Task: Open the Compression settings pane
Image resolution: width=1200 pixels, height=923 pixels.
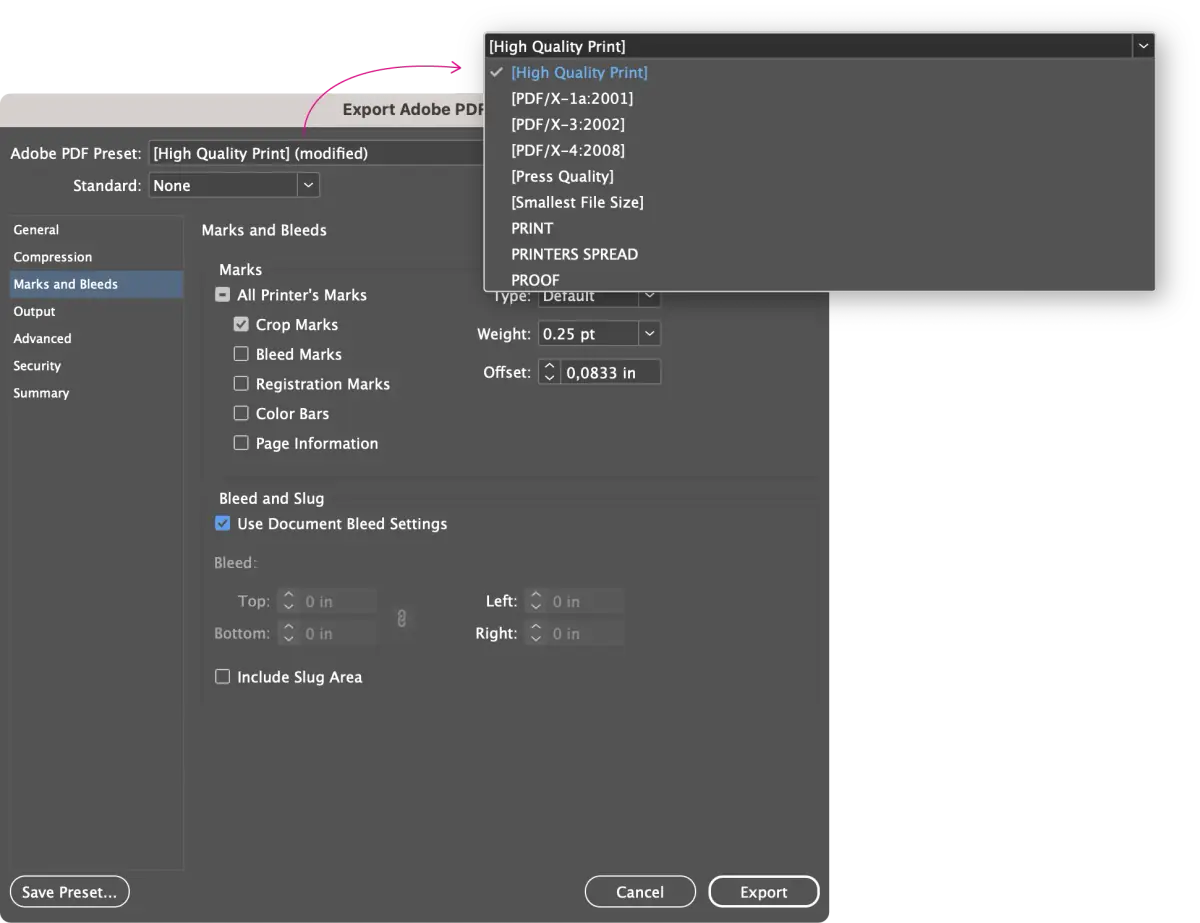Action: pos(96,257)
